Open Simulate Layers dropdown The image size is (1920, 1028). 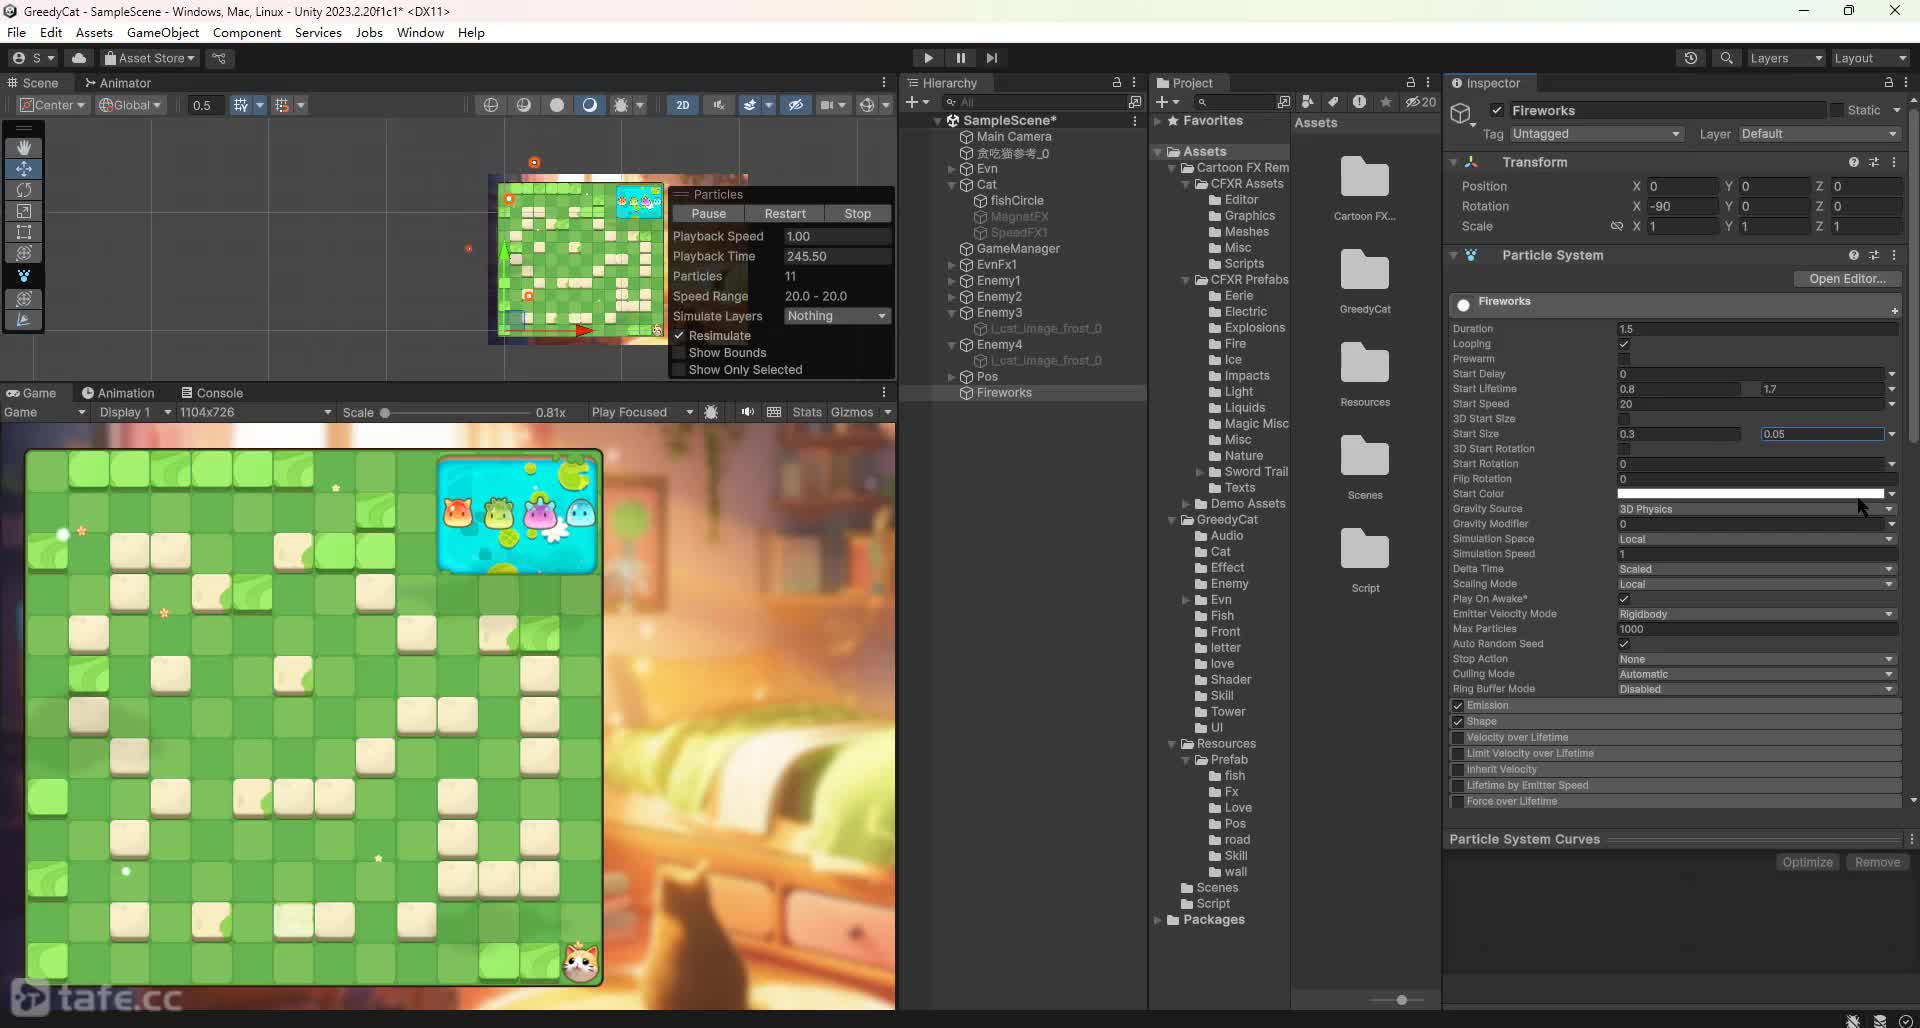837,316
